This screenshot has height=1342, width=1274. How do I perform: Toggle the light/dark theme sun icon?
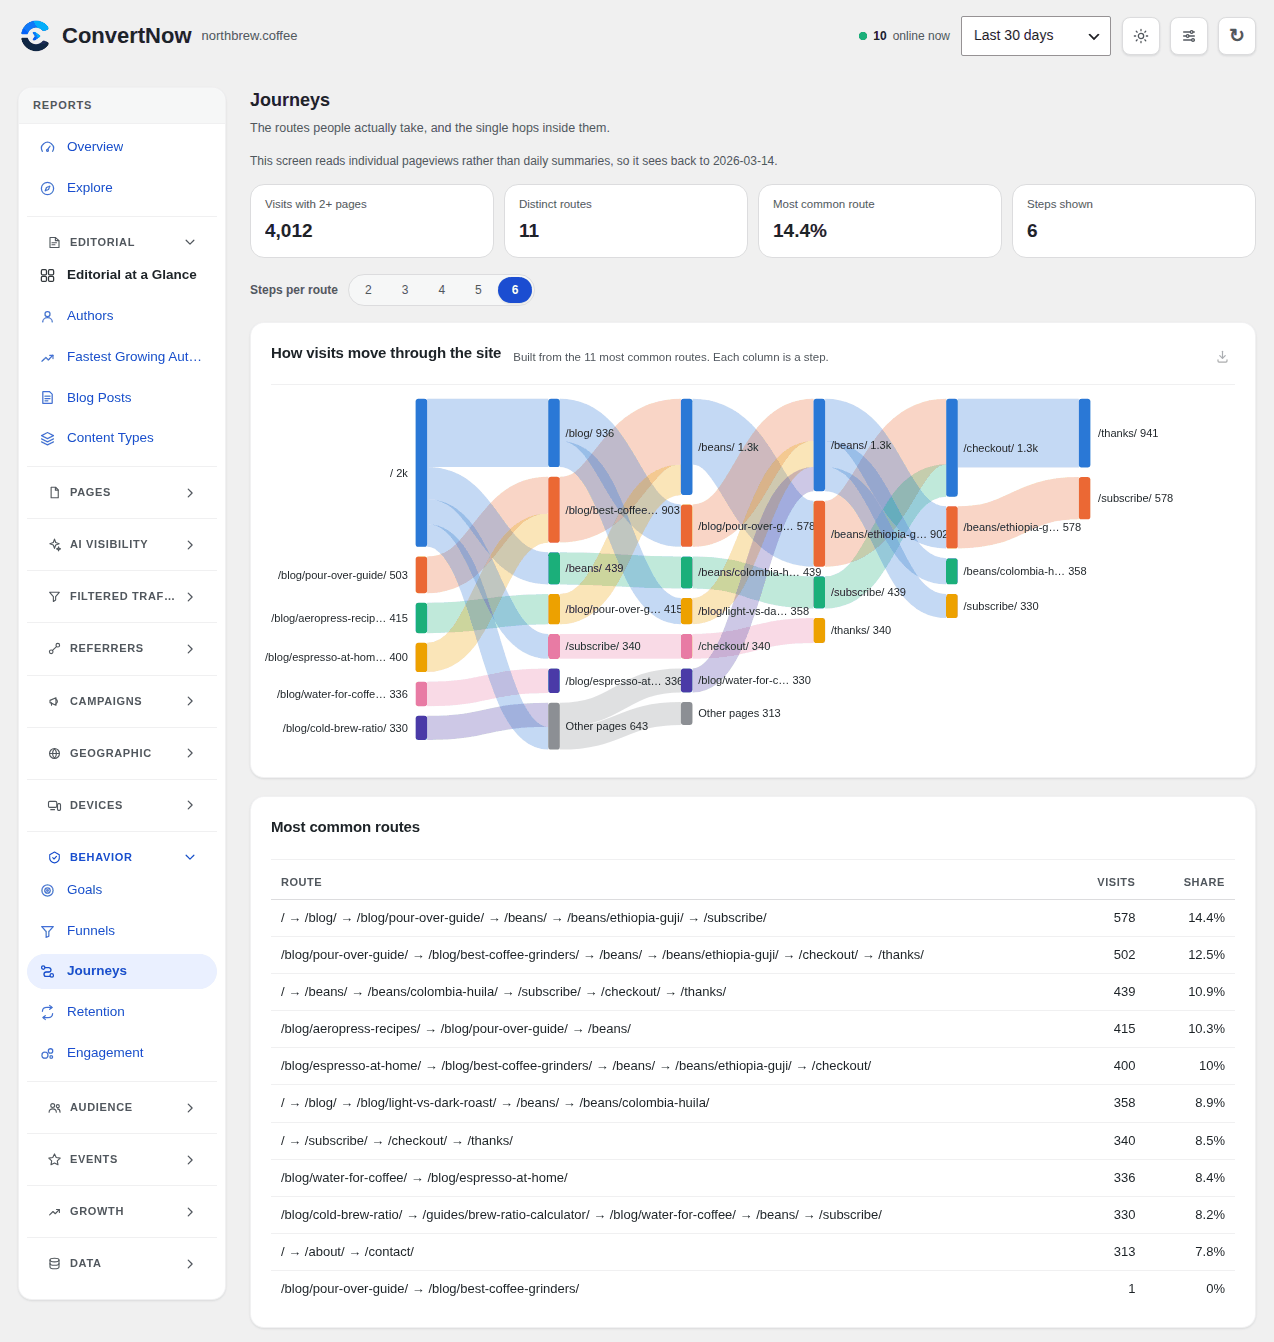(x=1141, y=36)
